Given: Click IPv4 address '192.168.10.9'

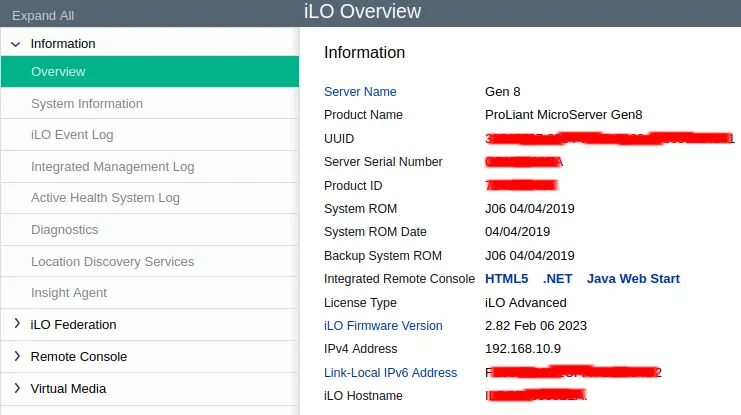Looking at the screenshot, I should pyautogui.click(x=523, y=349).
